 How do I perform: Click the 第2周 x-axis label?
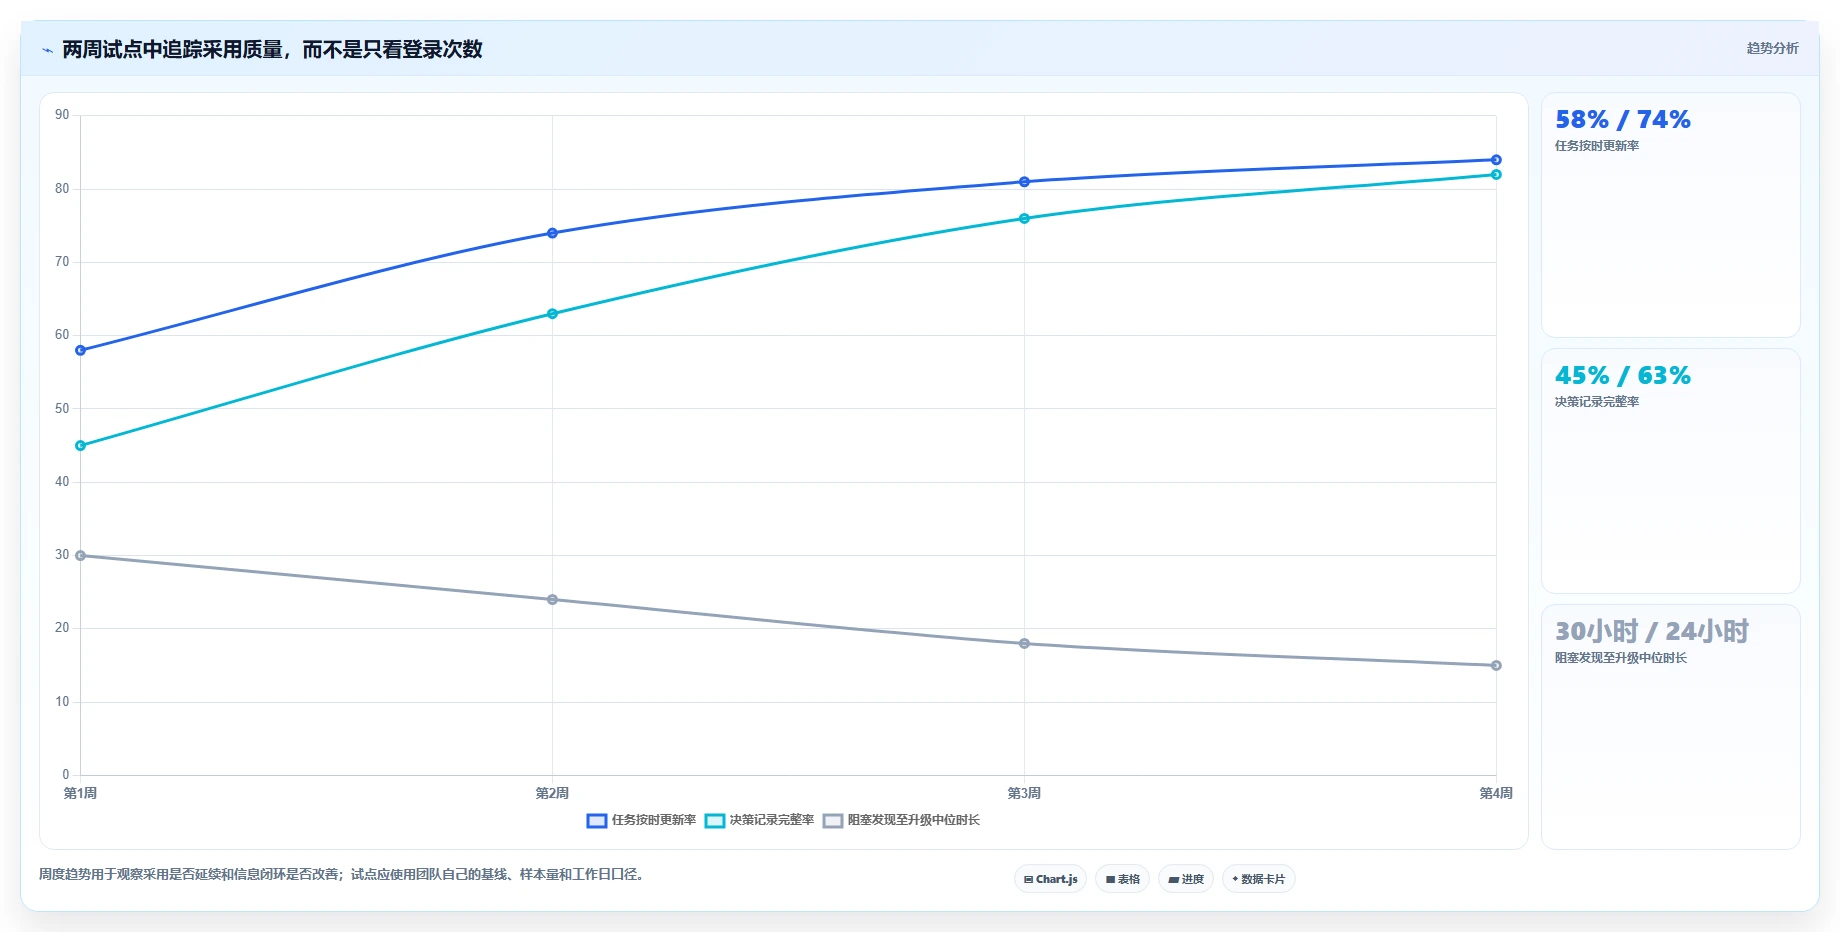coord(552,793)
